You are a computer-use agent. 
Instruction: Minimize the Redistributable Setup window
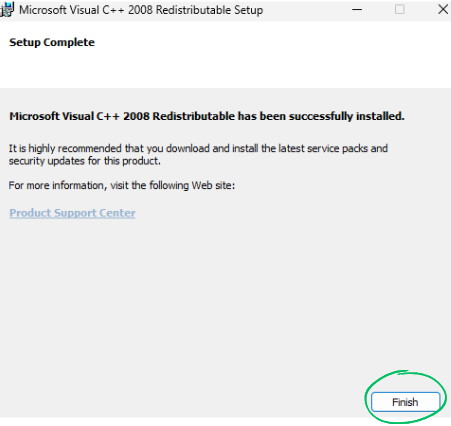coord(357,10)
